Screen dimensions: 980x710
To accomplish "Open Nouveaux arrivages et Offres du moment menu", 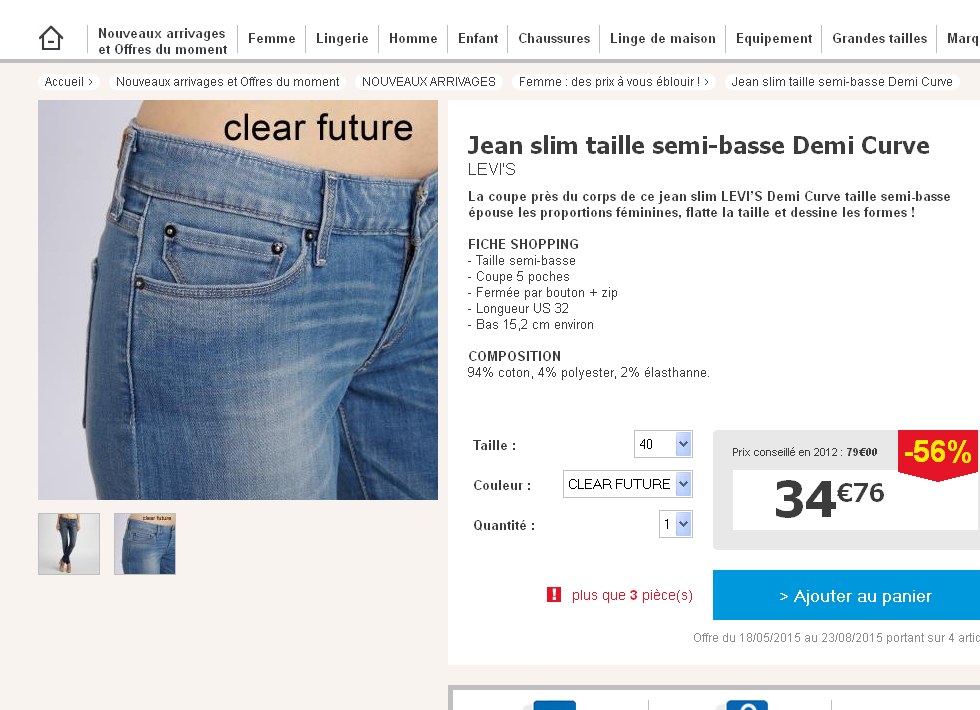I will 162,41.
